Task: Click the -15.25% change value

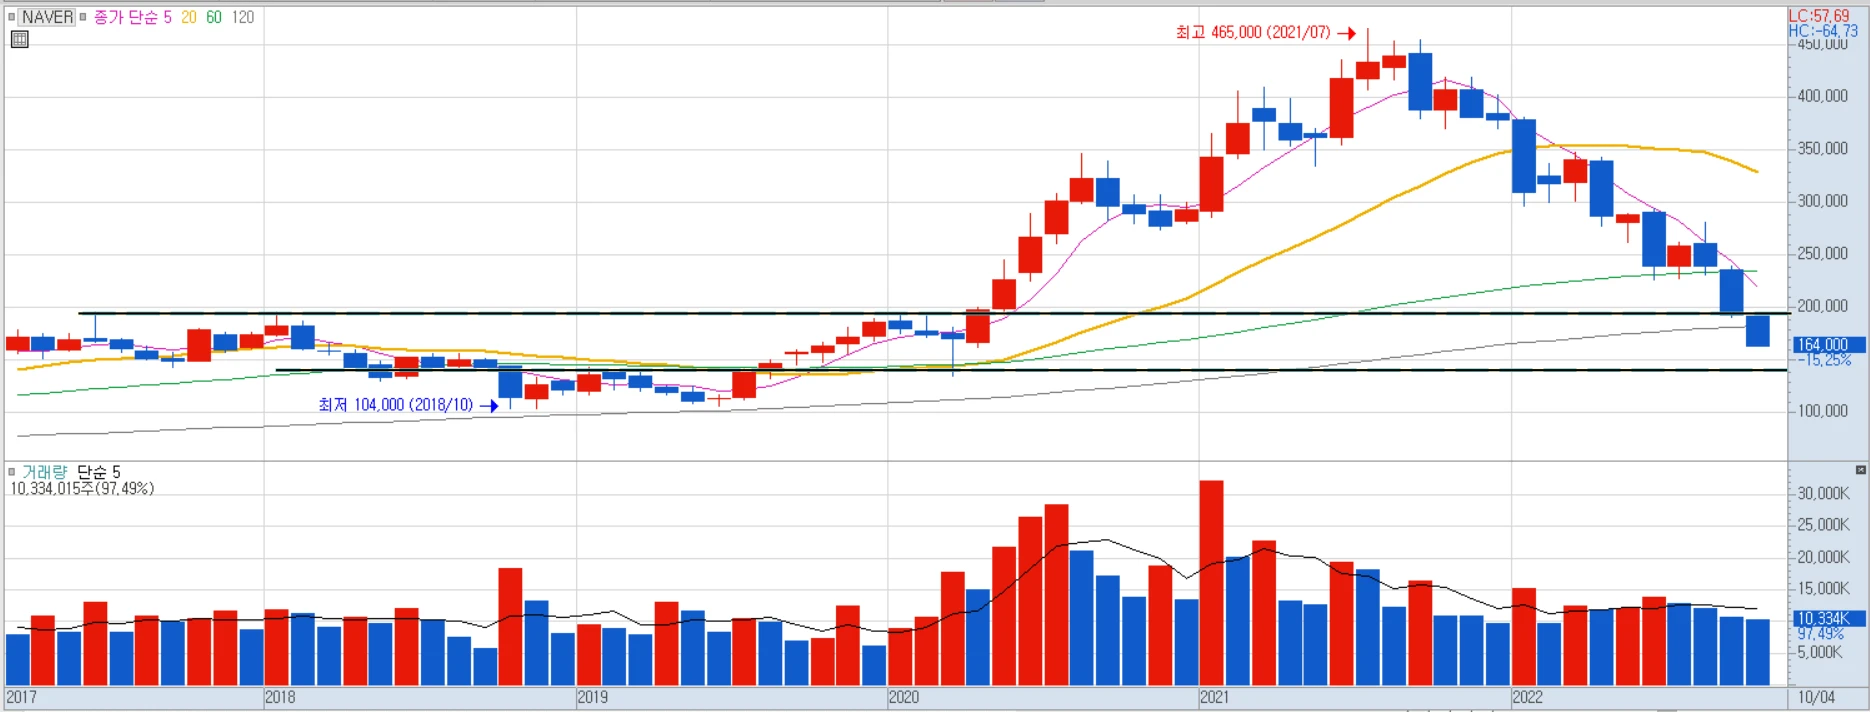Action: [x=1826, y=360]
